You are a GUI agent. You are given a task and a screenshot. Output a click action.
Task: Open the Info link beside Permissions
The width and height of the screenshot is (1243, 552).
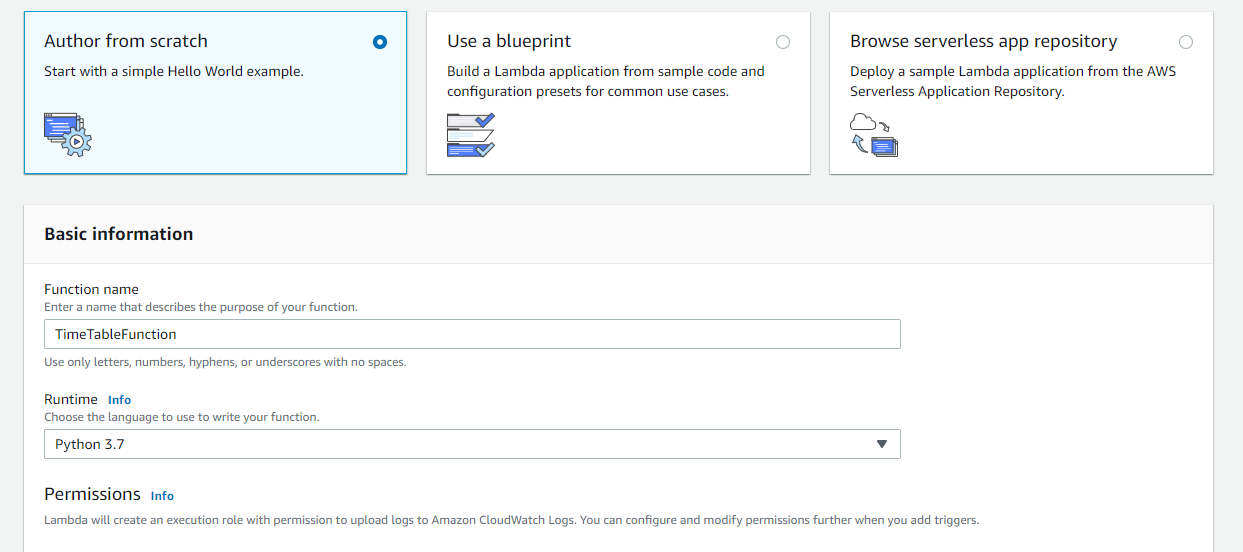tap(162, 496)
